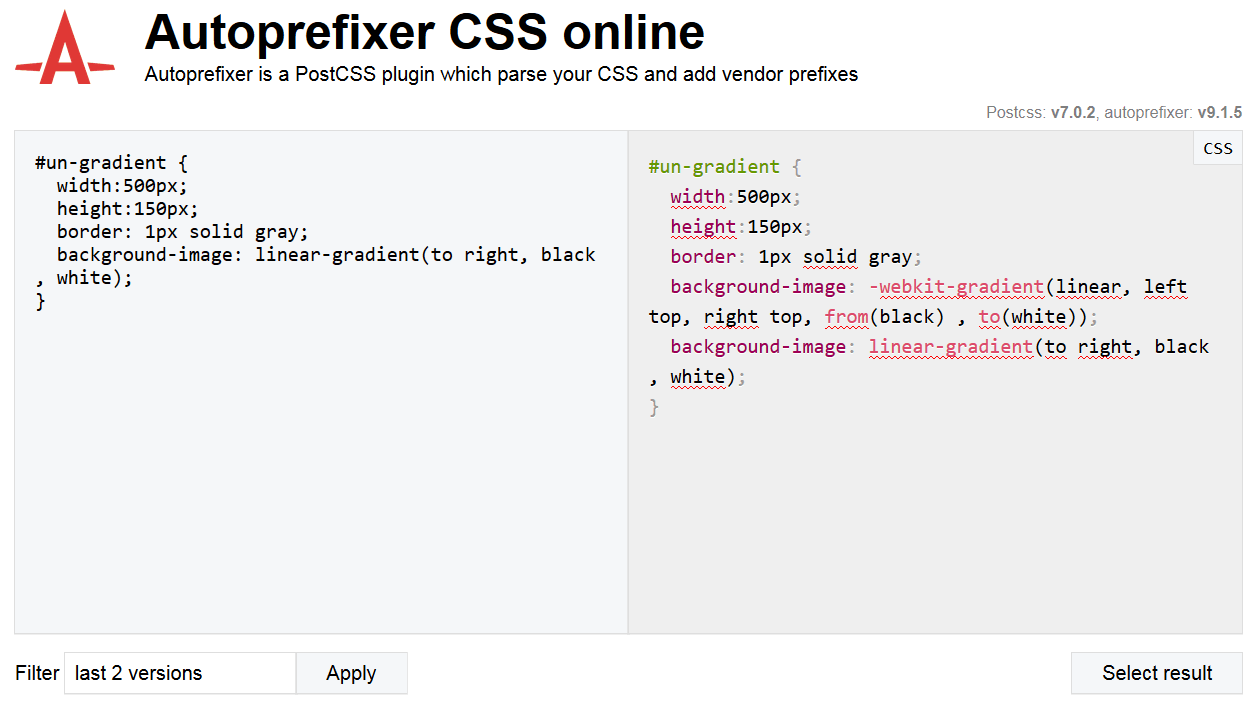Click the input 'background-image: linear-gradient' line
Screen dimensions: 1258x705
click(x=326, y=255)
